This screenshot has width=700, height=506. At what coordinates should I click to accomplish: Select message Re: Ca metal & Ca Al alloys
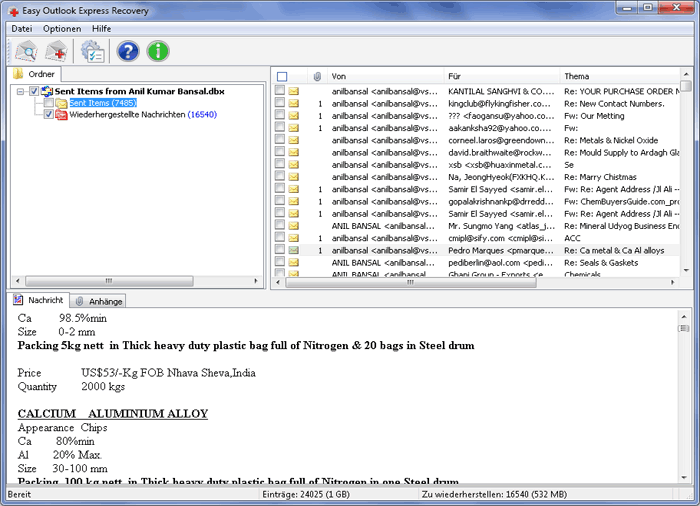pyautogui.click(x=614, y=251)
